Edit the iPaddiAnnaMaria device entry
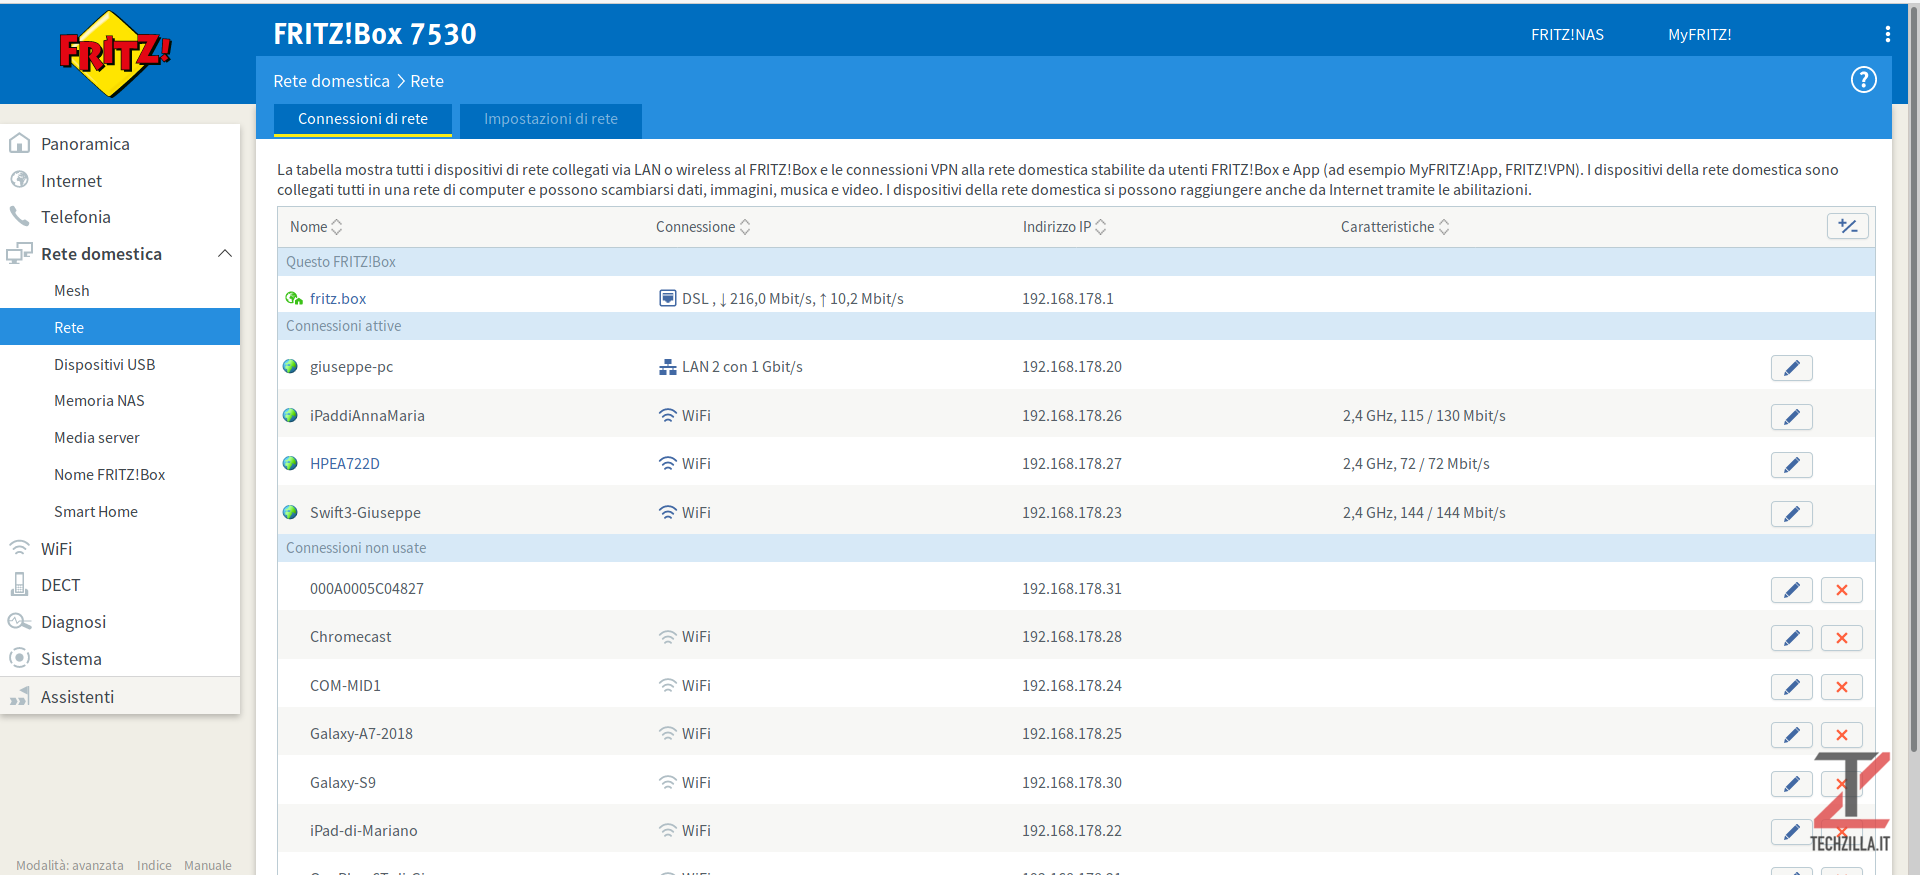This screenshot has height=875, width=1920. [x=1791, y=416]
